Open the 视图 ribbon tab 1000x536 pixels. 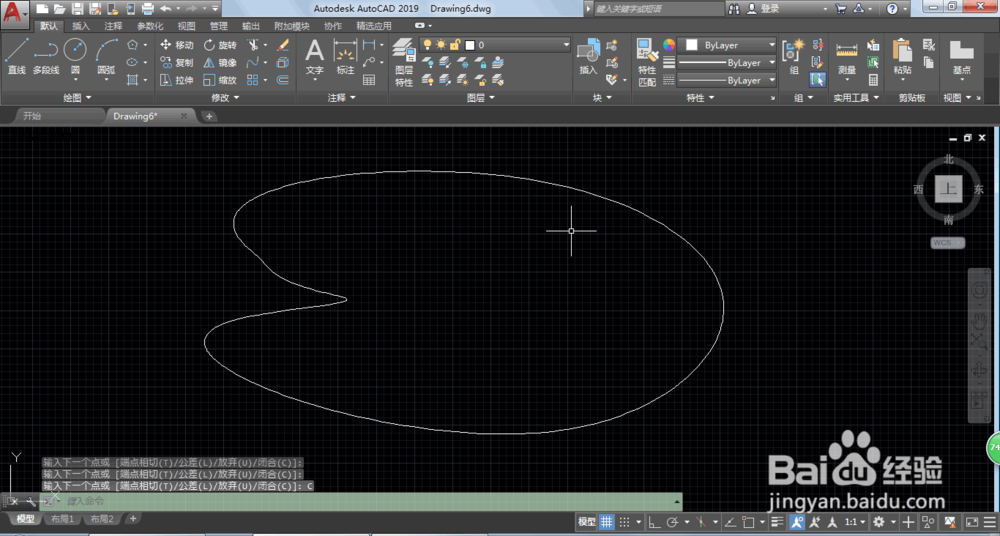coord(186,26)
